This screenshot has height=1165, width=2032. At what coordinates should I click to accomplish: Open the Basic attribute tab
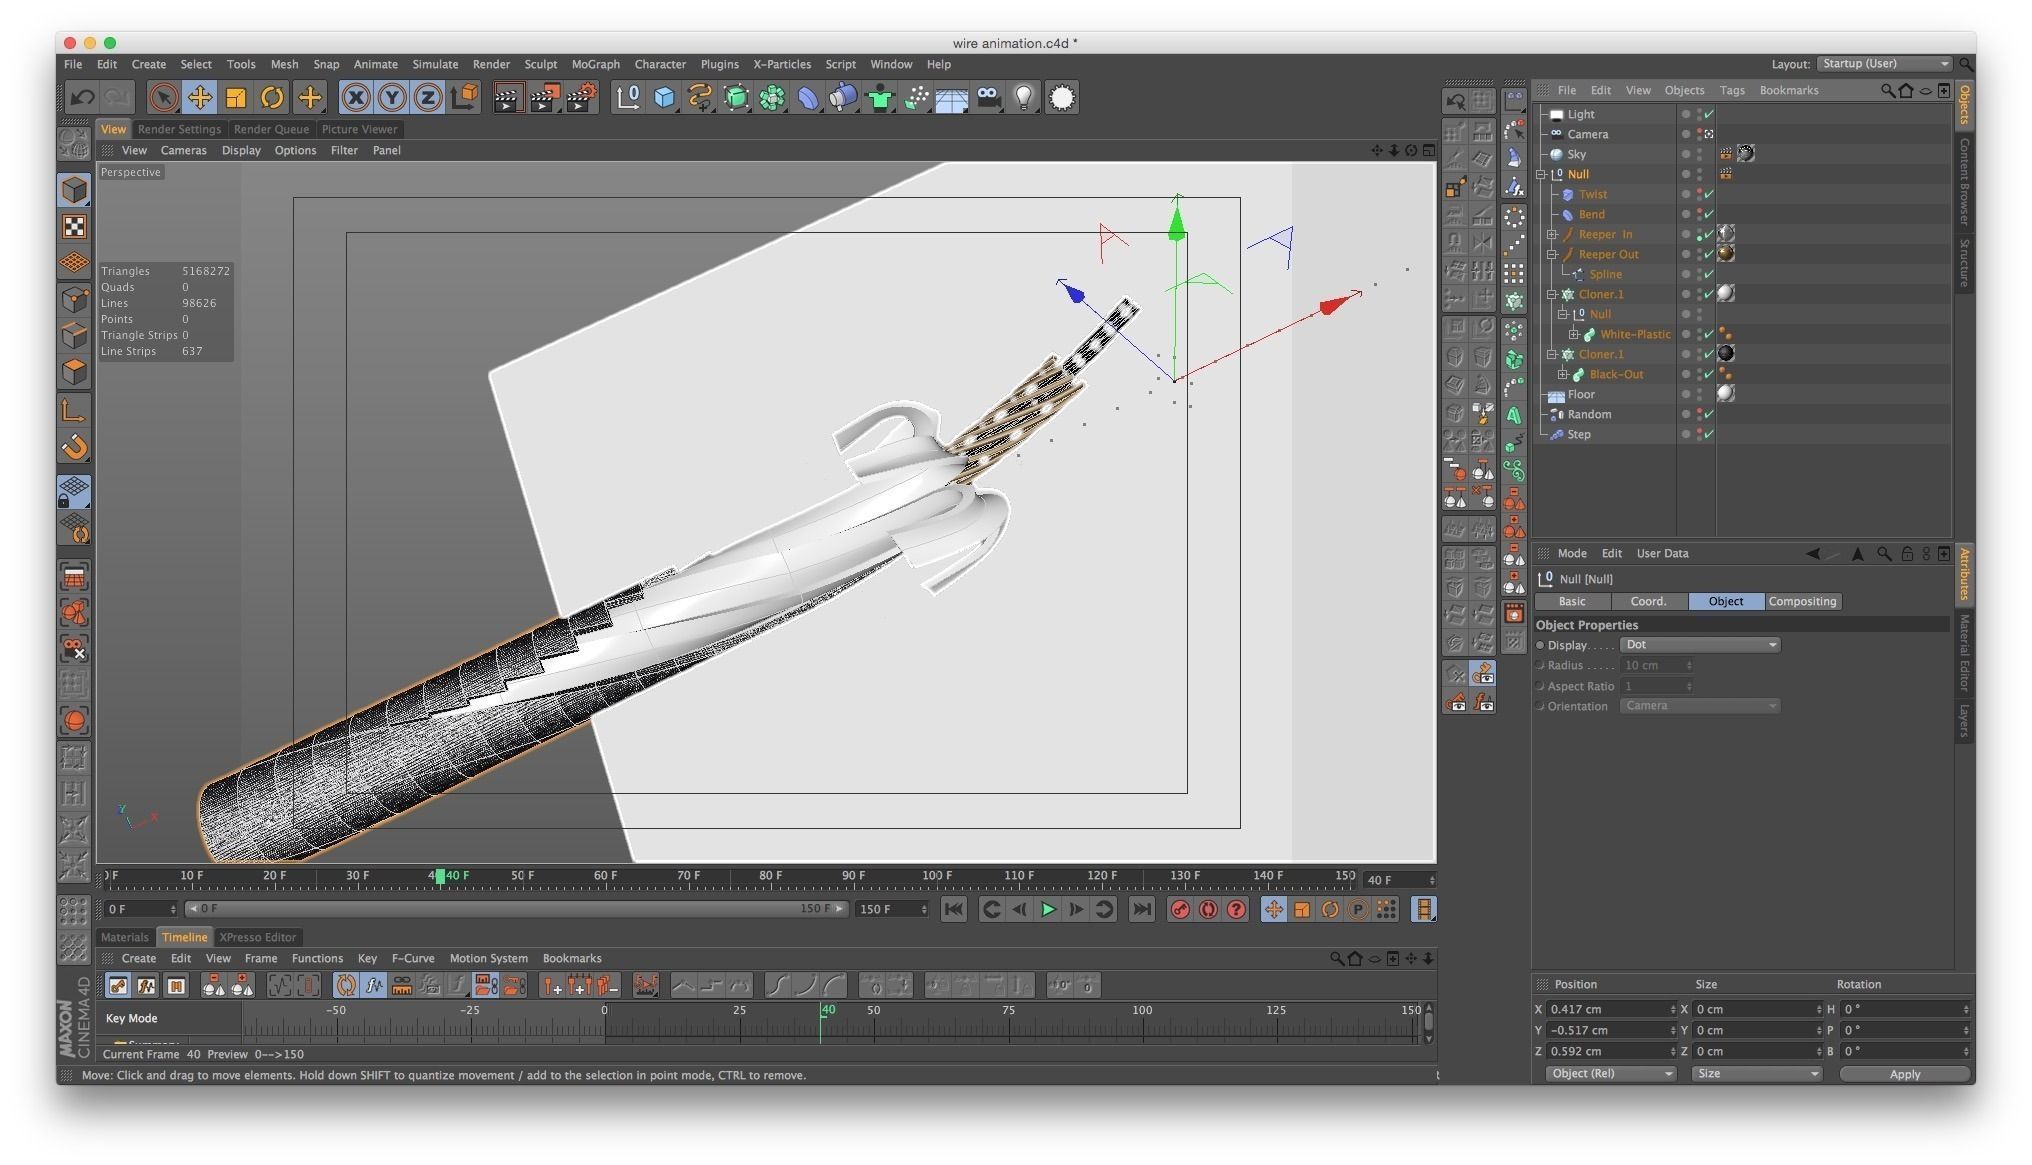point(1572,601)
